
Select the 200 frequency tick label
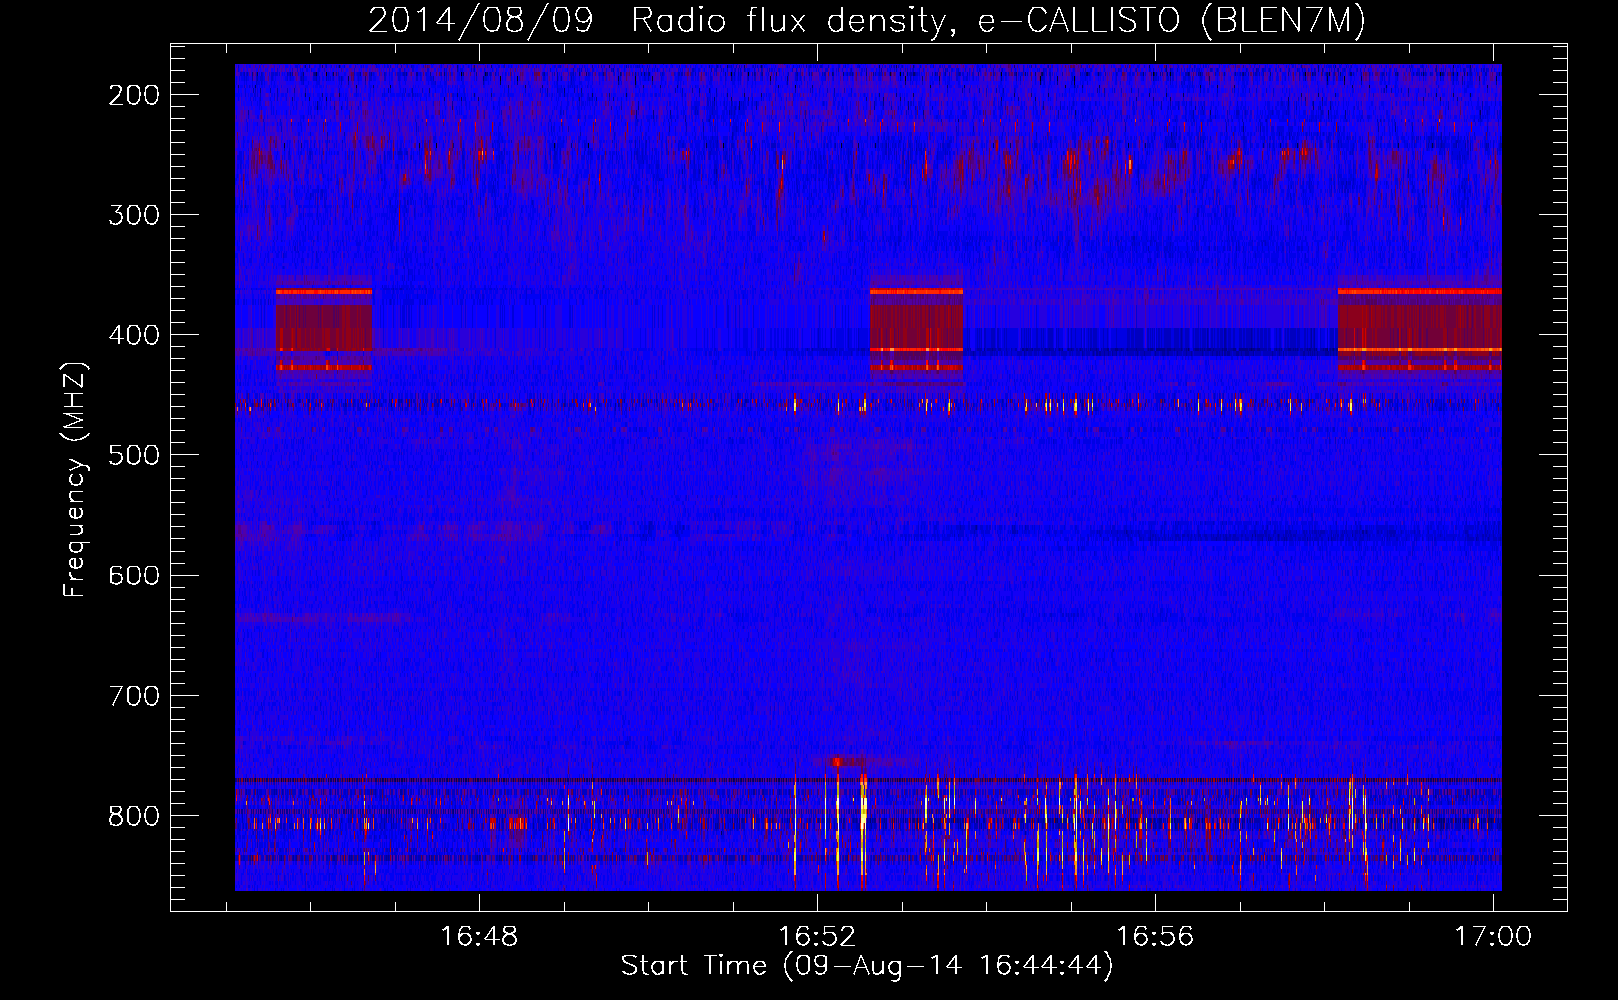coord(133,95)
